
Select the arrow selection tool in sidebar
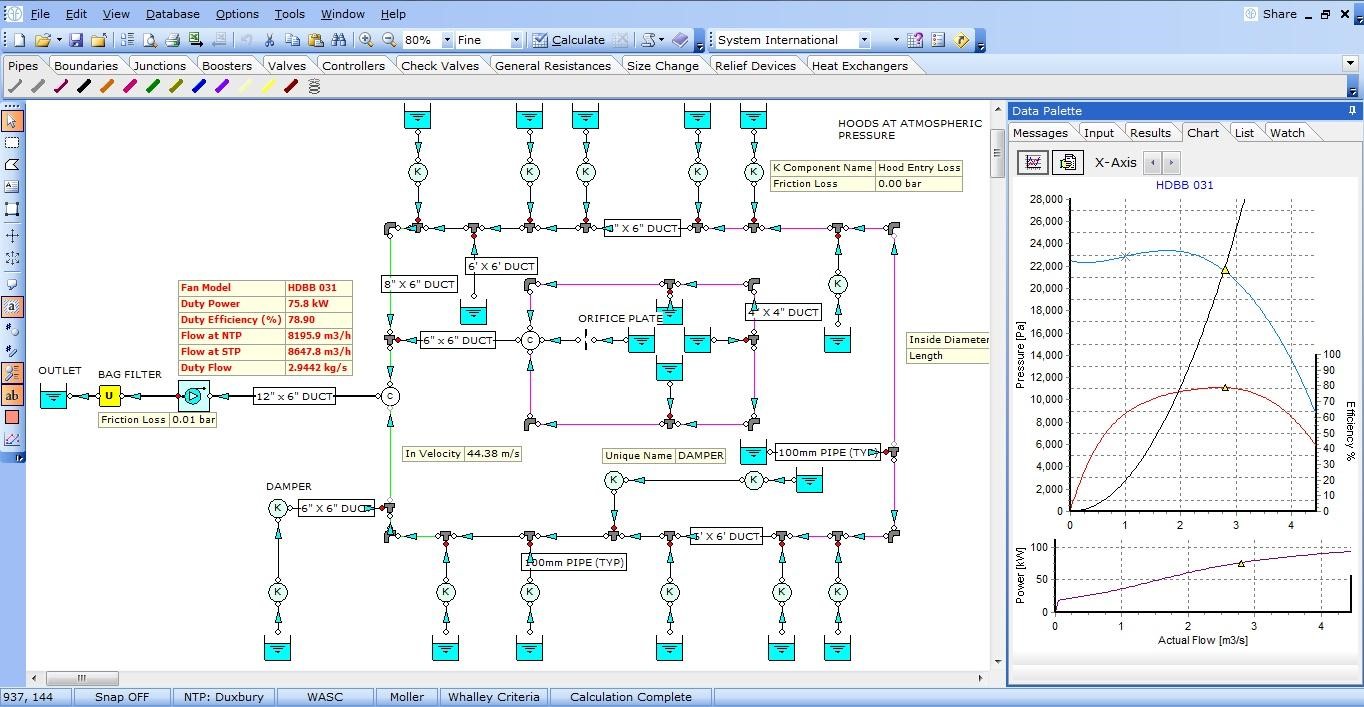[x=12, y=120]
